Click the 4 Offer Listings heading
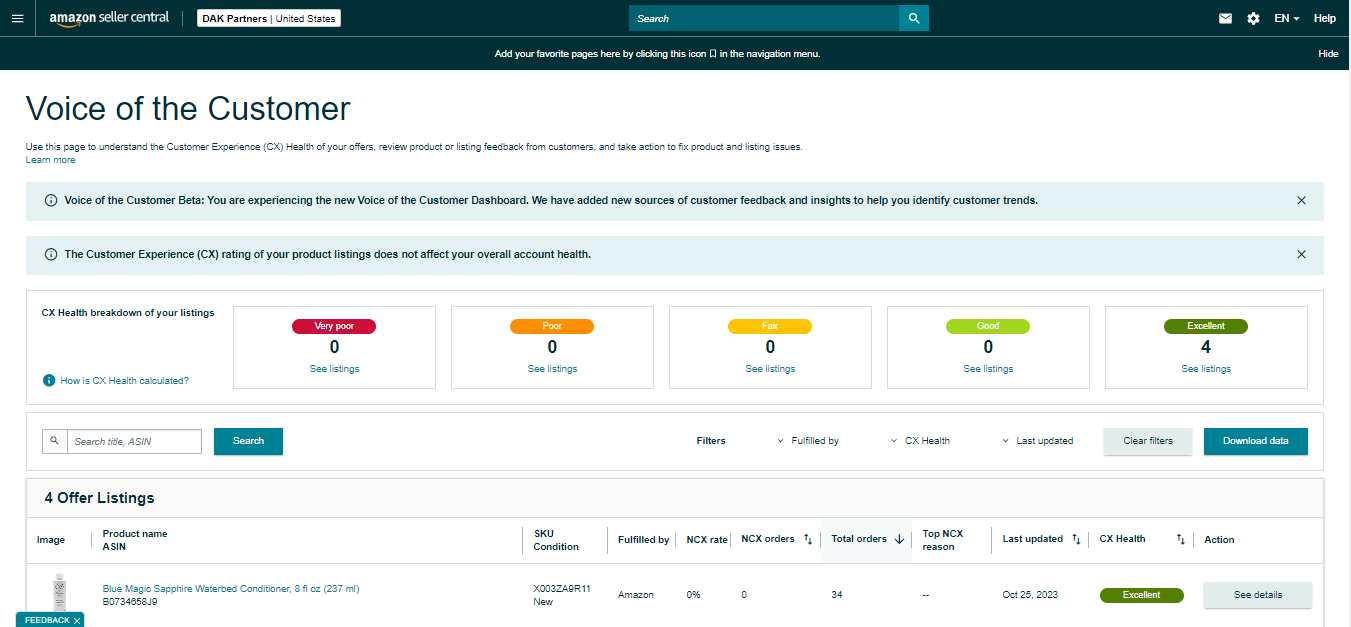The width and height of the screenshot is (1351, 627). [99, 498]
